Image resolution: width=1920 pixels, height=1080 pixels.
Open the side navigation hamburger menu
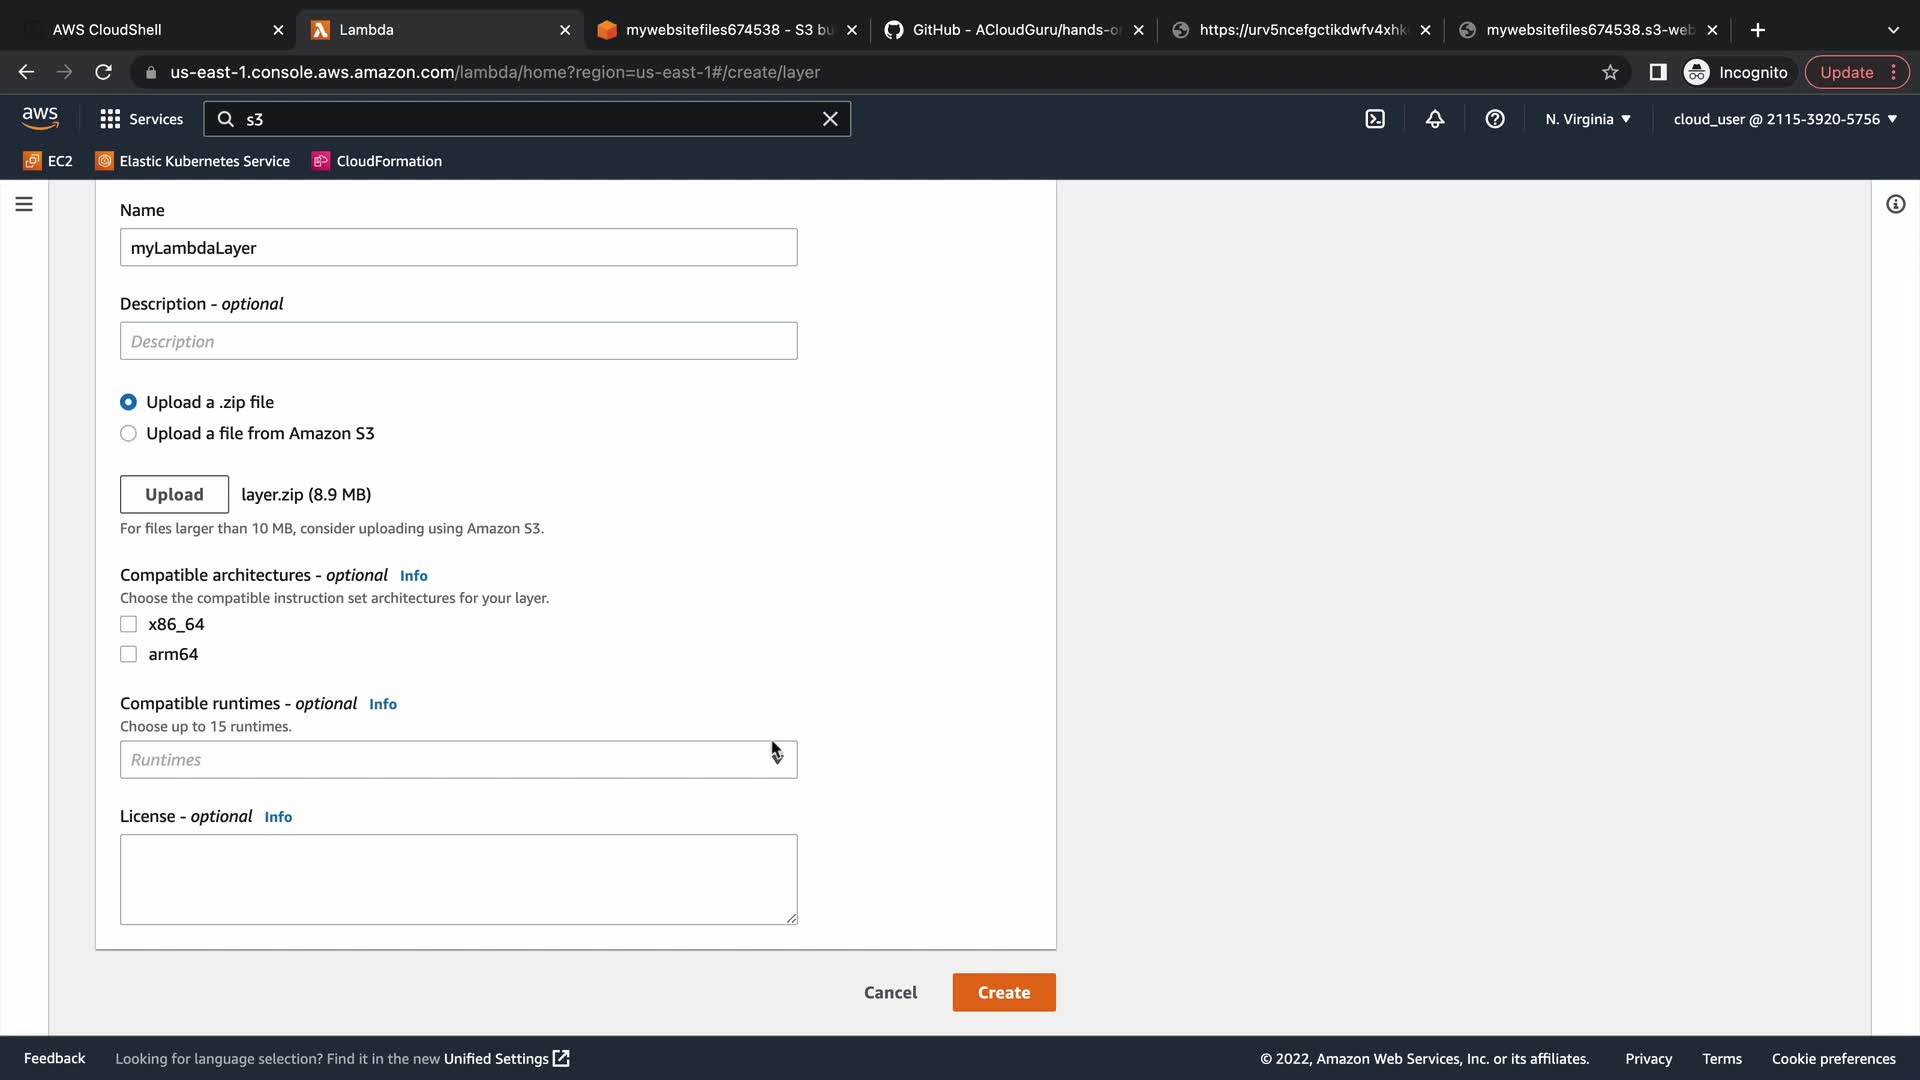(x=24, y=204)
